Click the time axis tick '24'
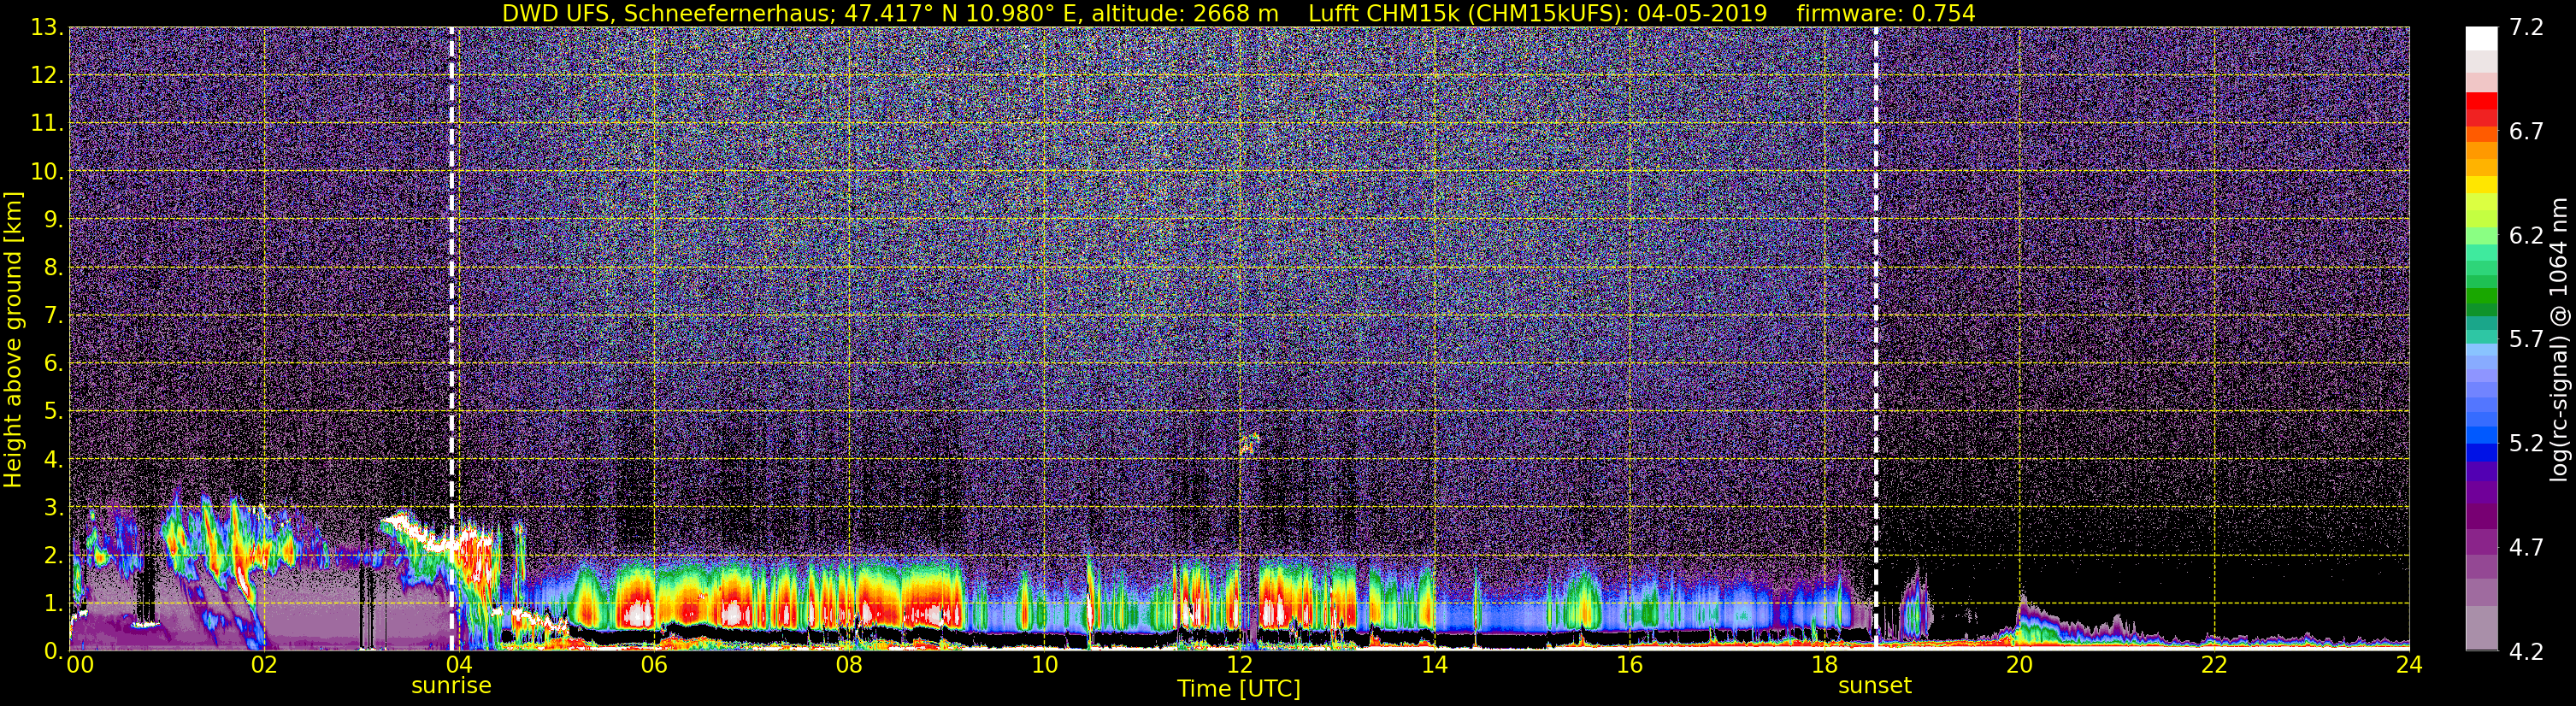Viewport: 2576px width, 706px height. (x=2409, y=665)
